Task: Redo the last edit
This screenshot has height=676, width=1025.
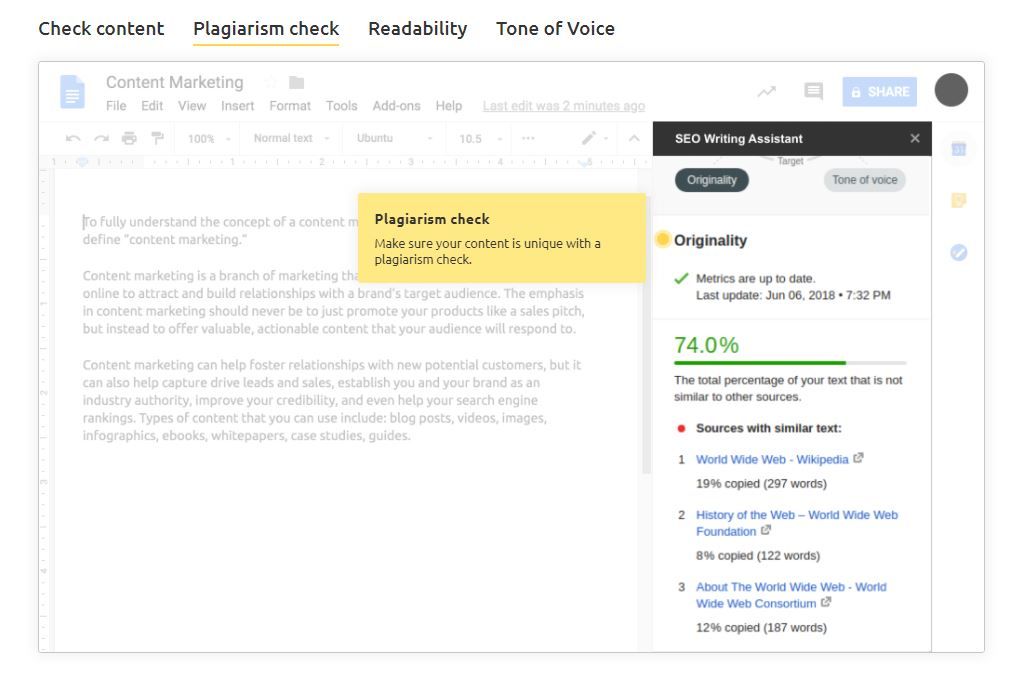Action: pyautogui.click(x=101, y=139)
